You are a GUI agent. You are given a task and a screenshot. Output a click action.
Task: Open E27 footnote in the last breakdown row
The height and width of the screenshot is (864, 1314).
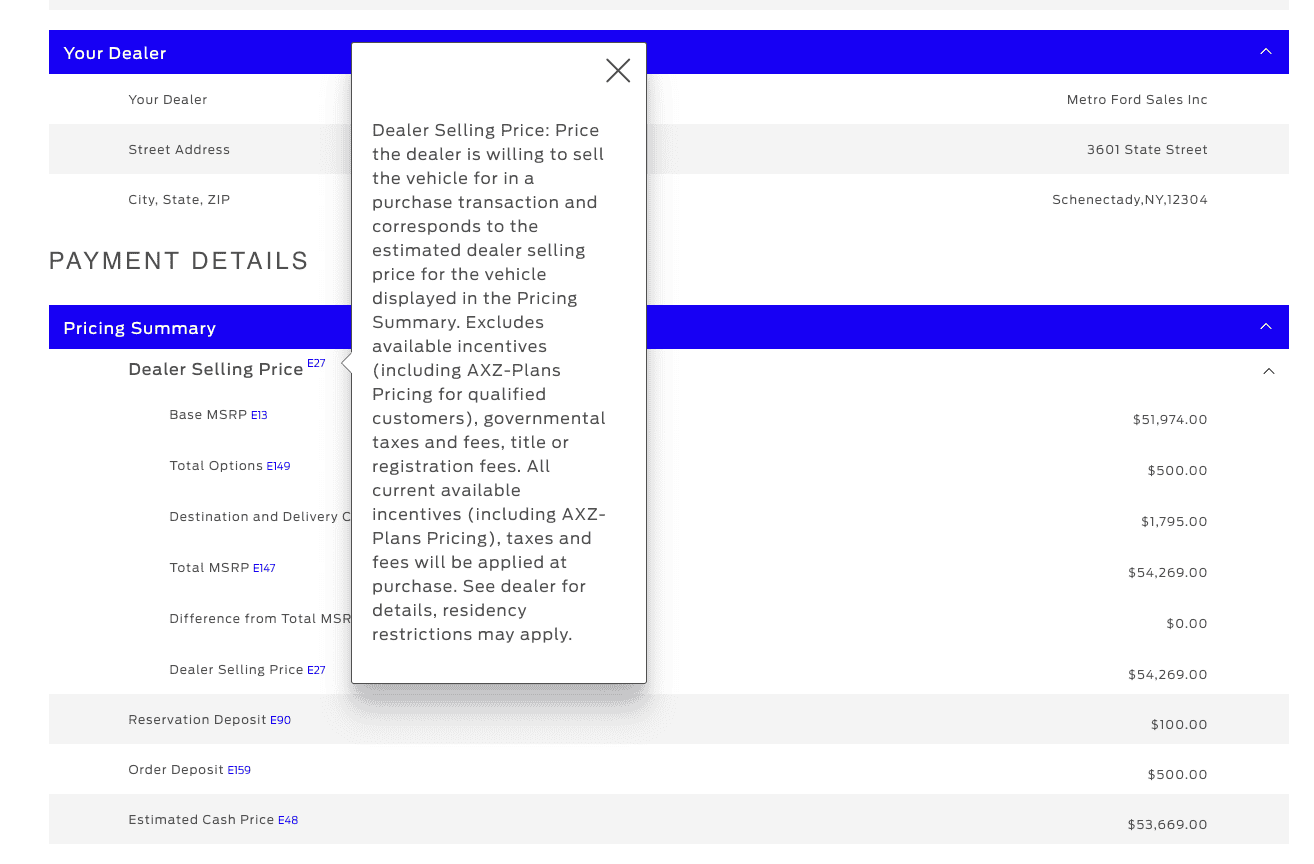tap(316, 670)
